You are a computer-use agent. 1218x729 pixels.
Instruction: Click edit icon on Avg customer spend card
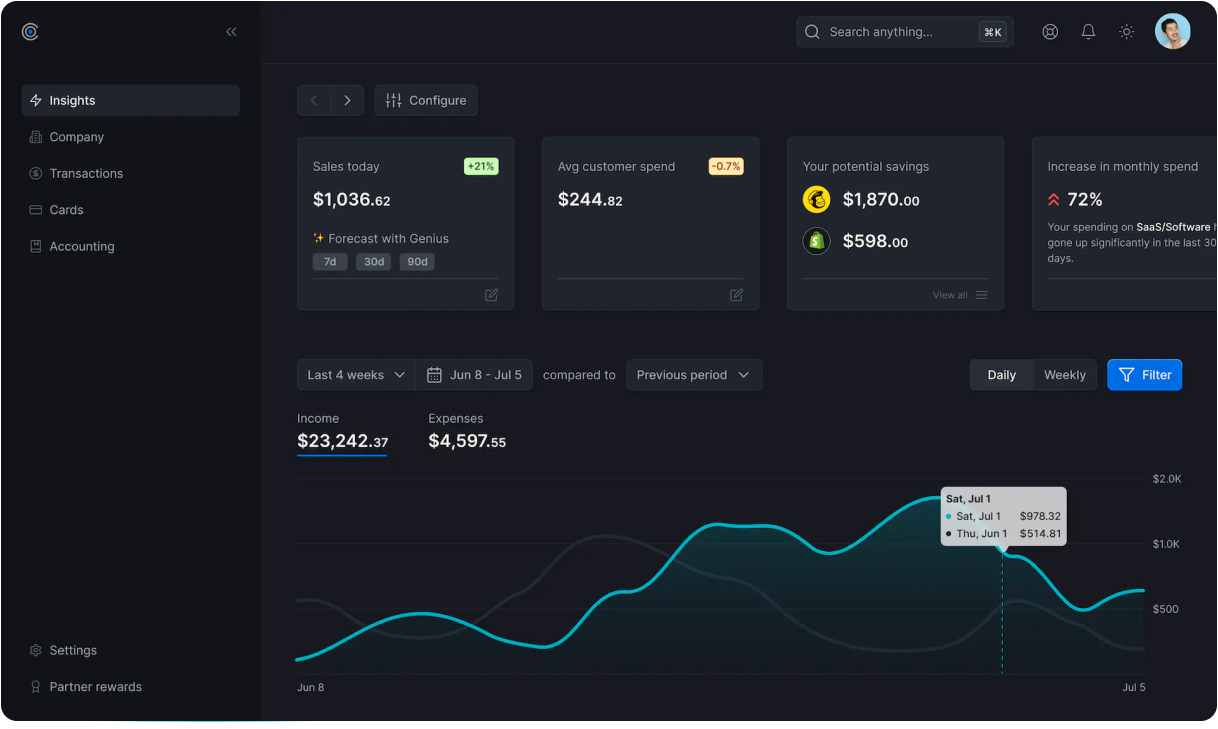point(736,295)
